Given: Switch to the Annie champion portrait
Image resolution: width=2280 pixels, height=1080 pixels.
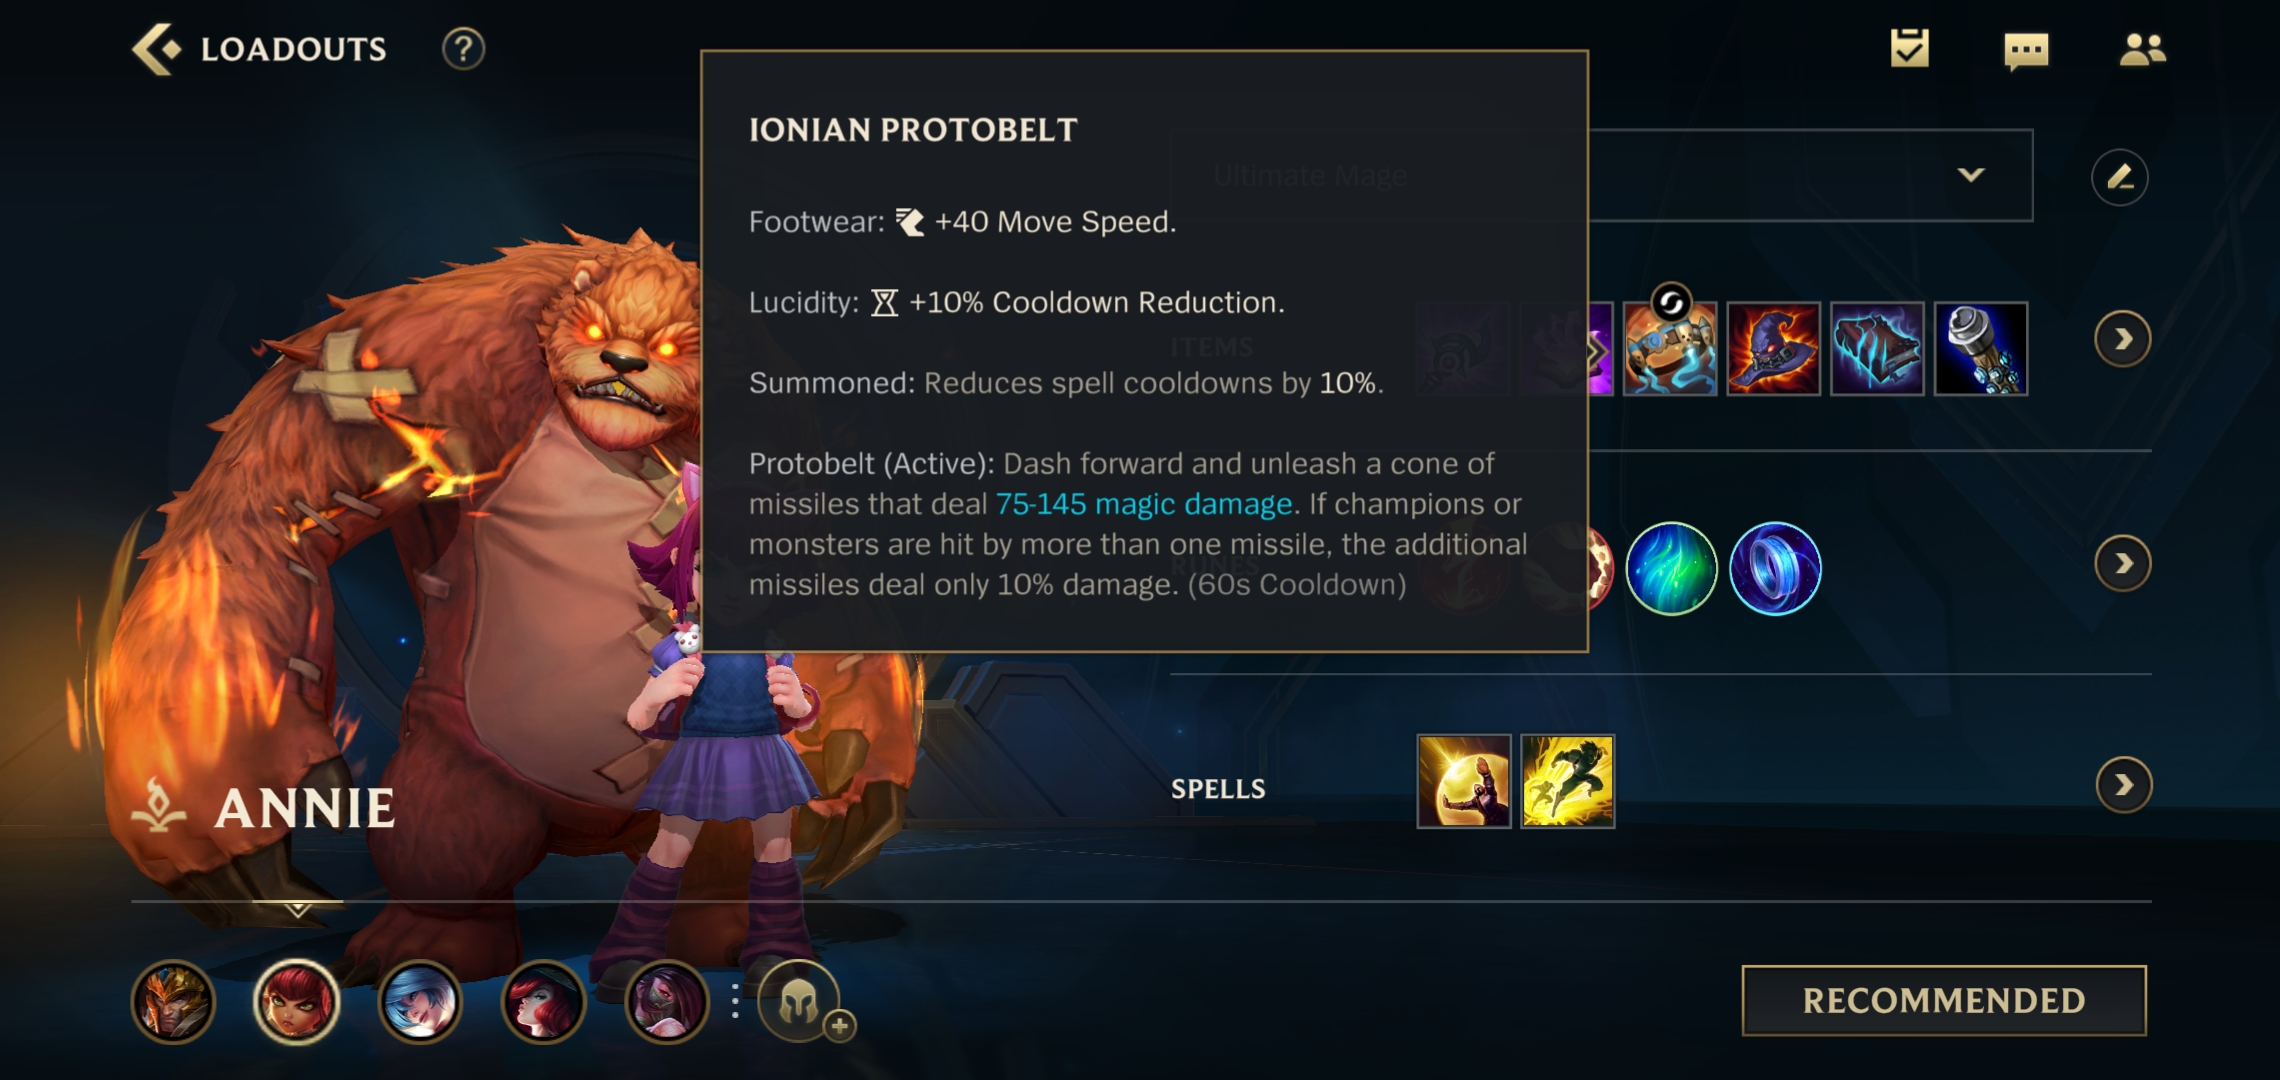Looking at the screenshot, I should tap(296, 1001).
